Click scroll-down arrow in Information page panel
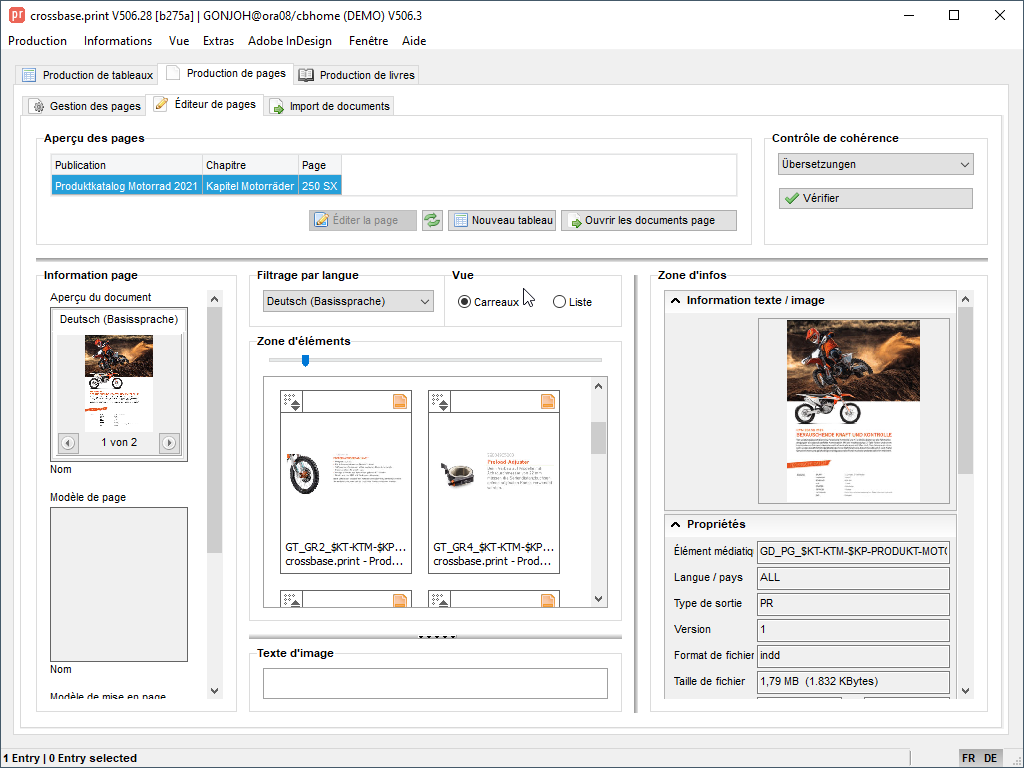 click(x=214, y=690)
